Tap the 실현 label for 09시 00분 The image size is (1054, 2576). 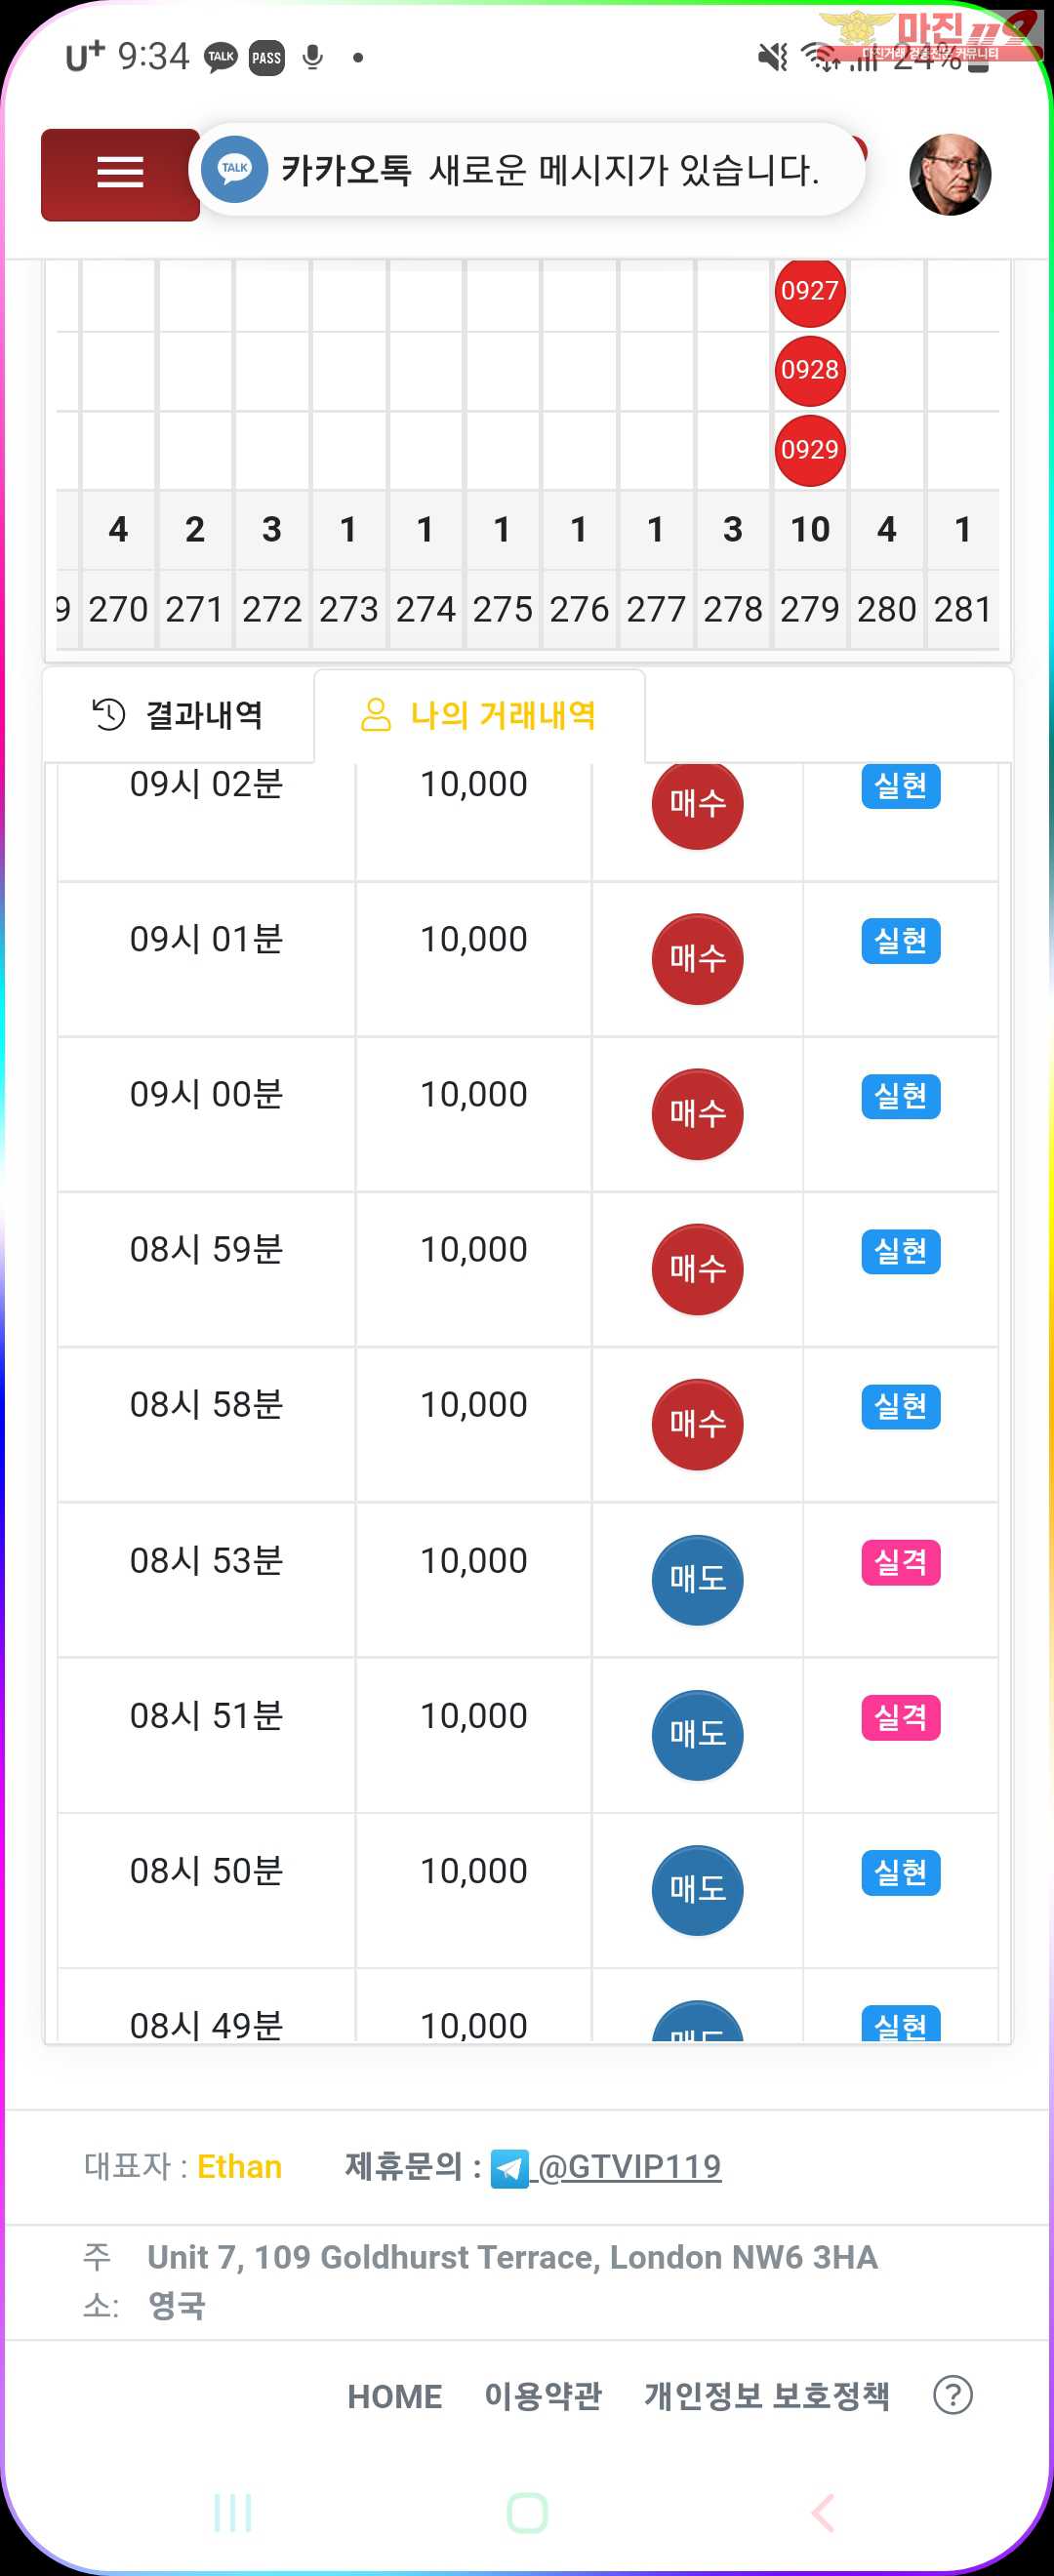(x=900, y=1096)
